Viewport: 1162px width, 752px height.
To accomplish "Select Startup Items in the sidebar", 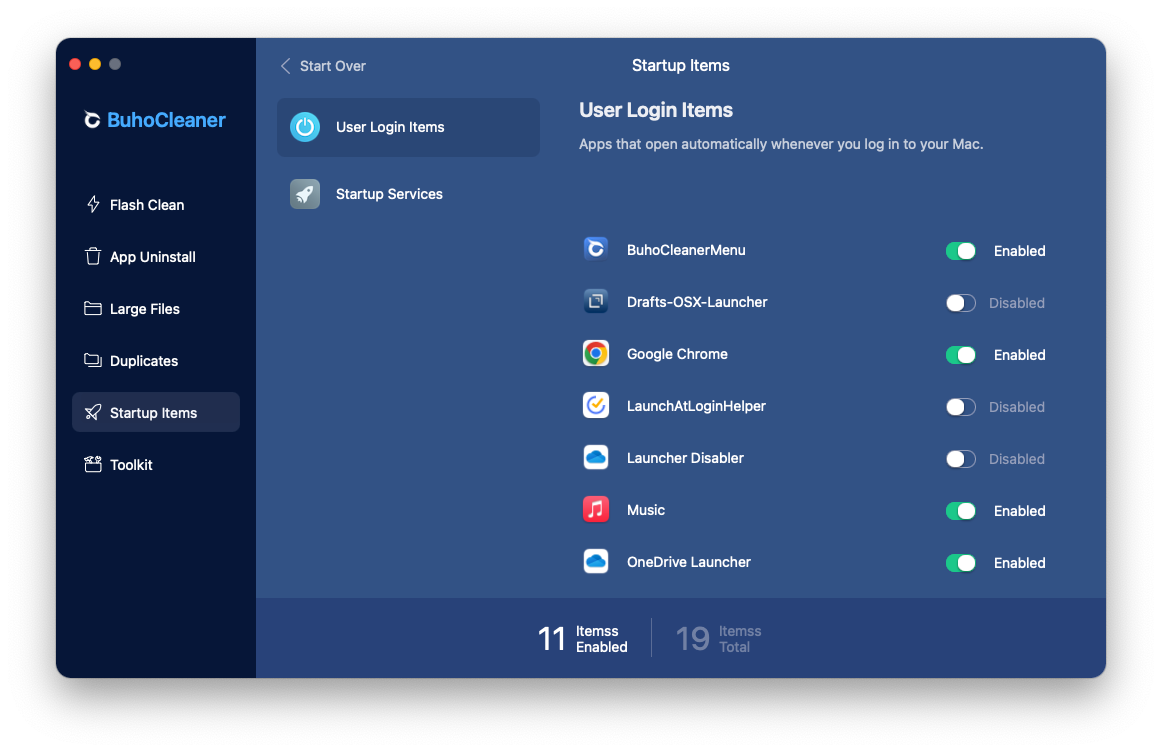I will tap(156, 412).
